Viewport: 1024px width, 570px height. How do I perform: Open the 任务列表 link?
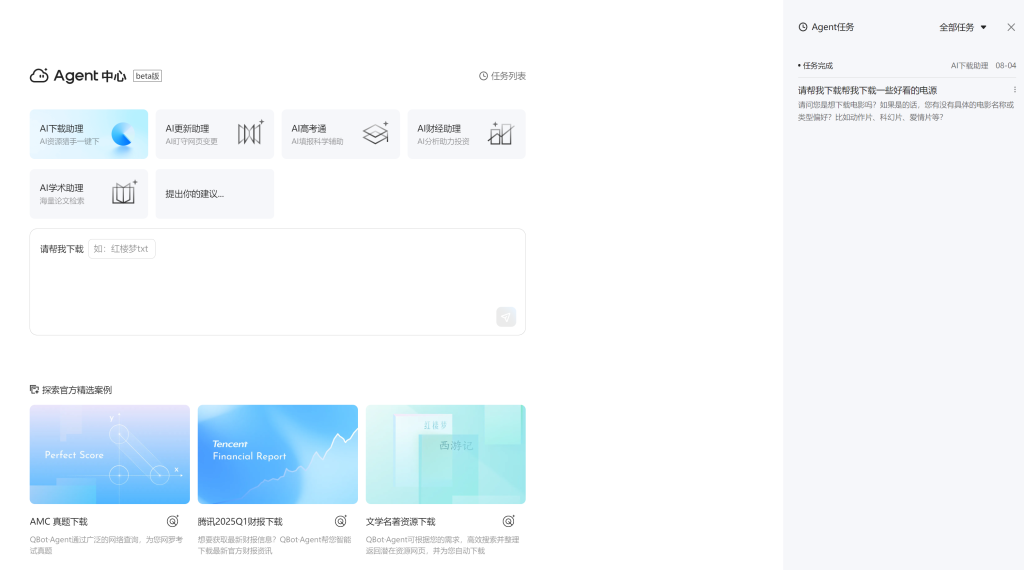click(502, 76)
